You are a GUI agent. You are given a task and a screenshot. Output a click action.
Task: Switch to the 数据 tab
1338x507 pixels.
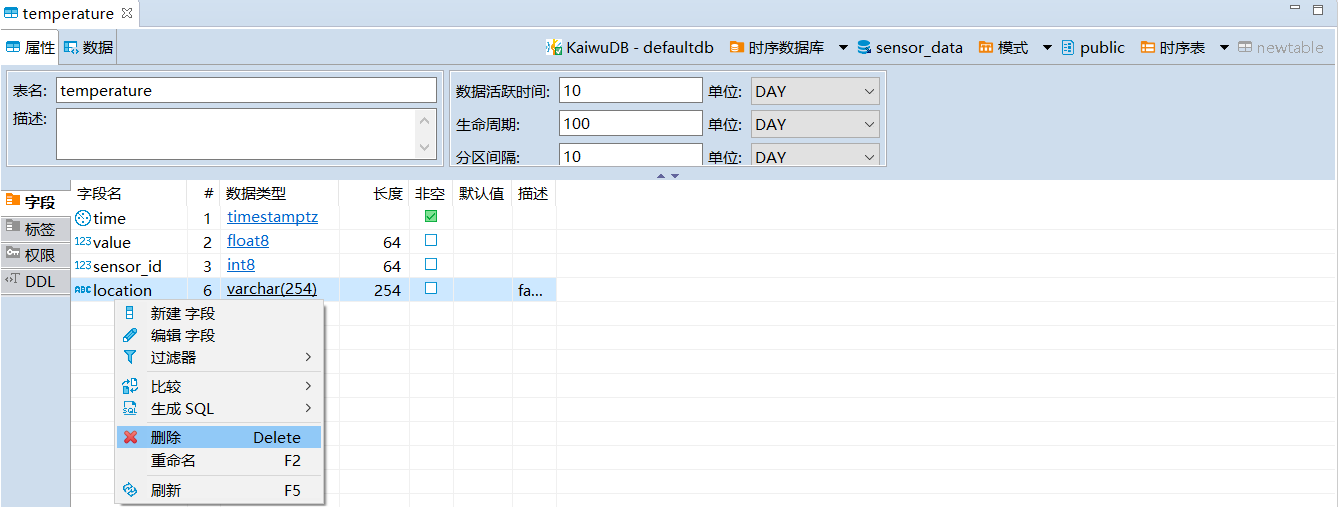tap(89, 47)
